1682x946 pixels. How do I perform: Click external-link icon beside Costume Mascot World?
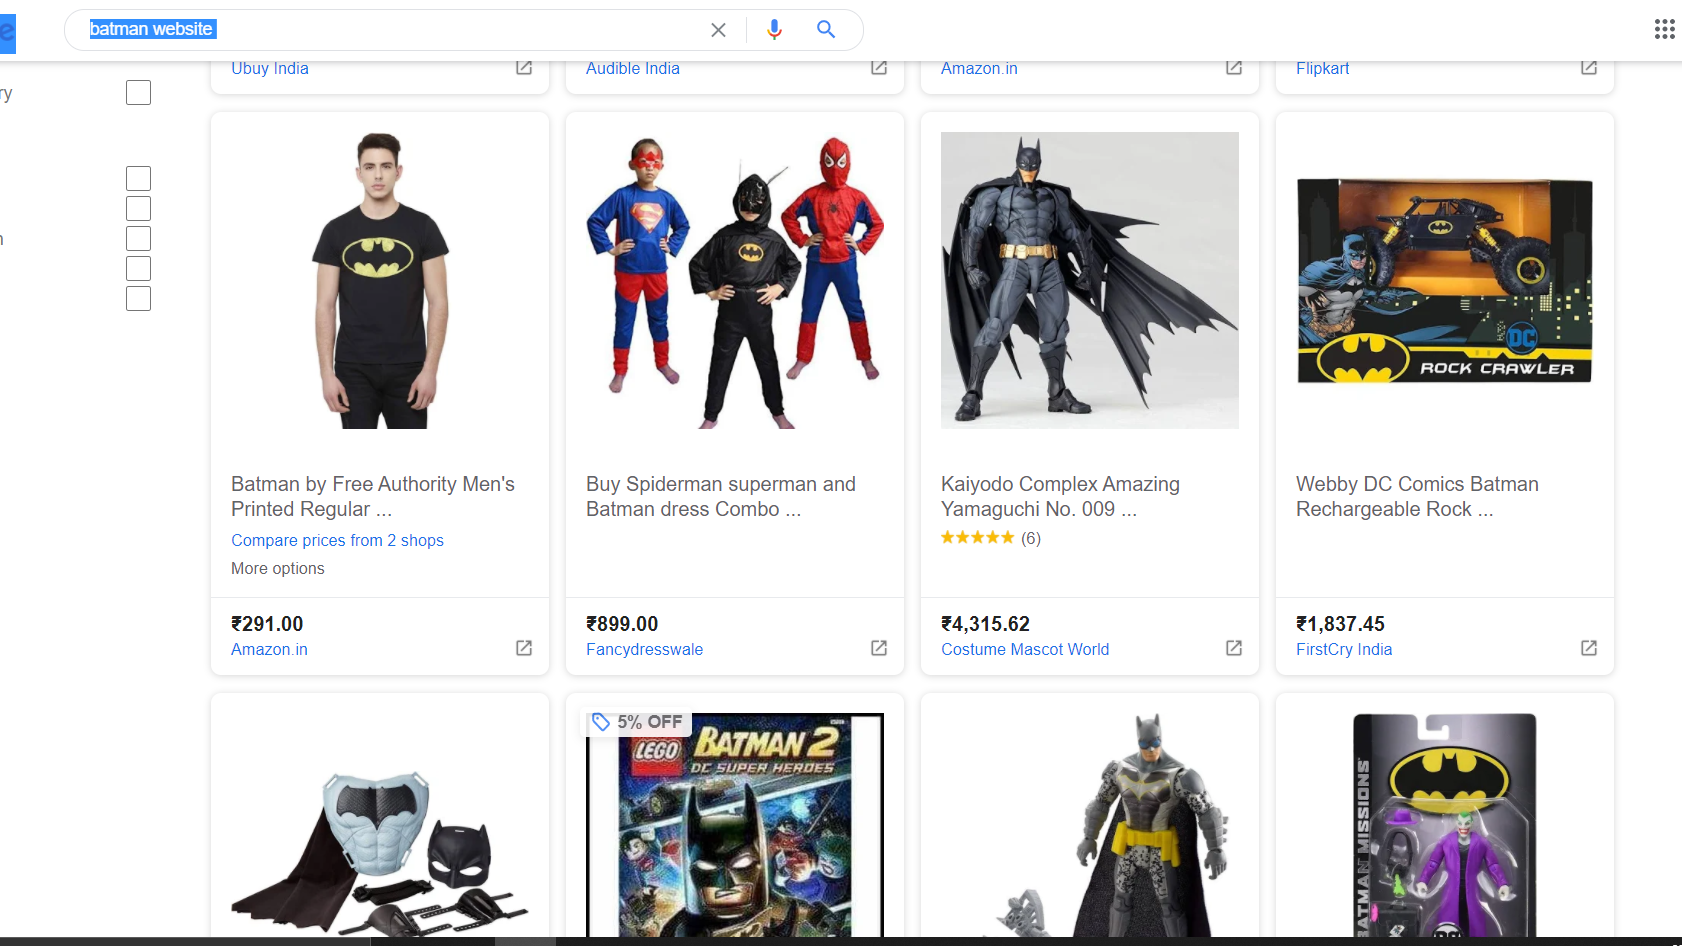pyautogui.click(x=1234, y=648)
